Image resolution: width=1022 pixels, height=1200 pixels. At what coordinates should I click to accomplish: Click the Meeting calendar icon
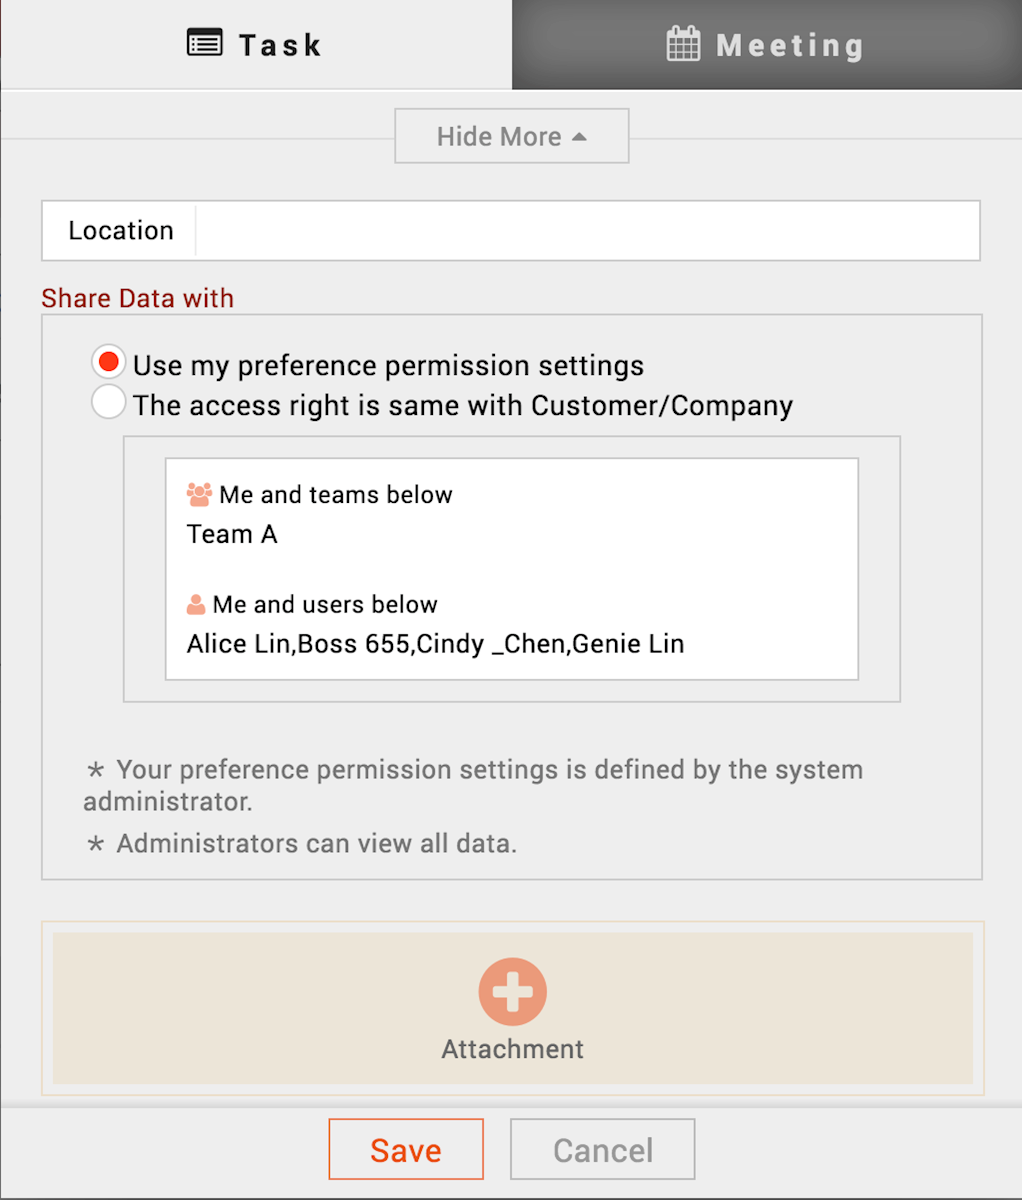tap(684, 44)
